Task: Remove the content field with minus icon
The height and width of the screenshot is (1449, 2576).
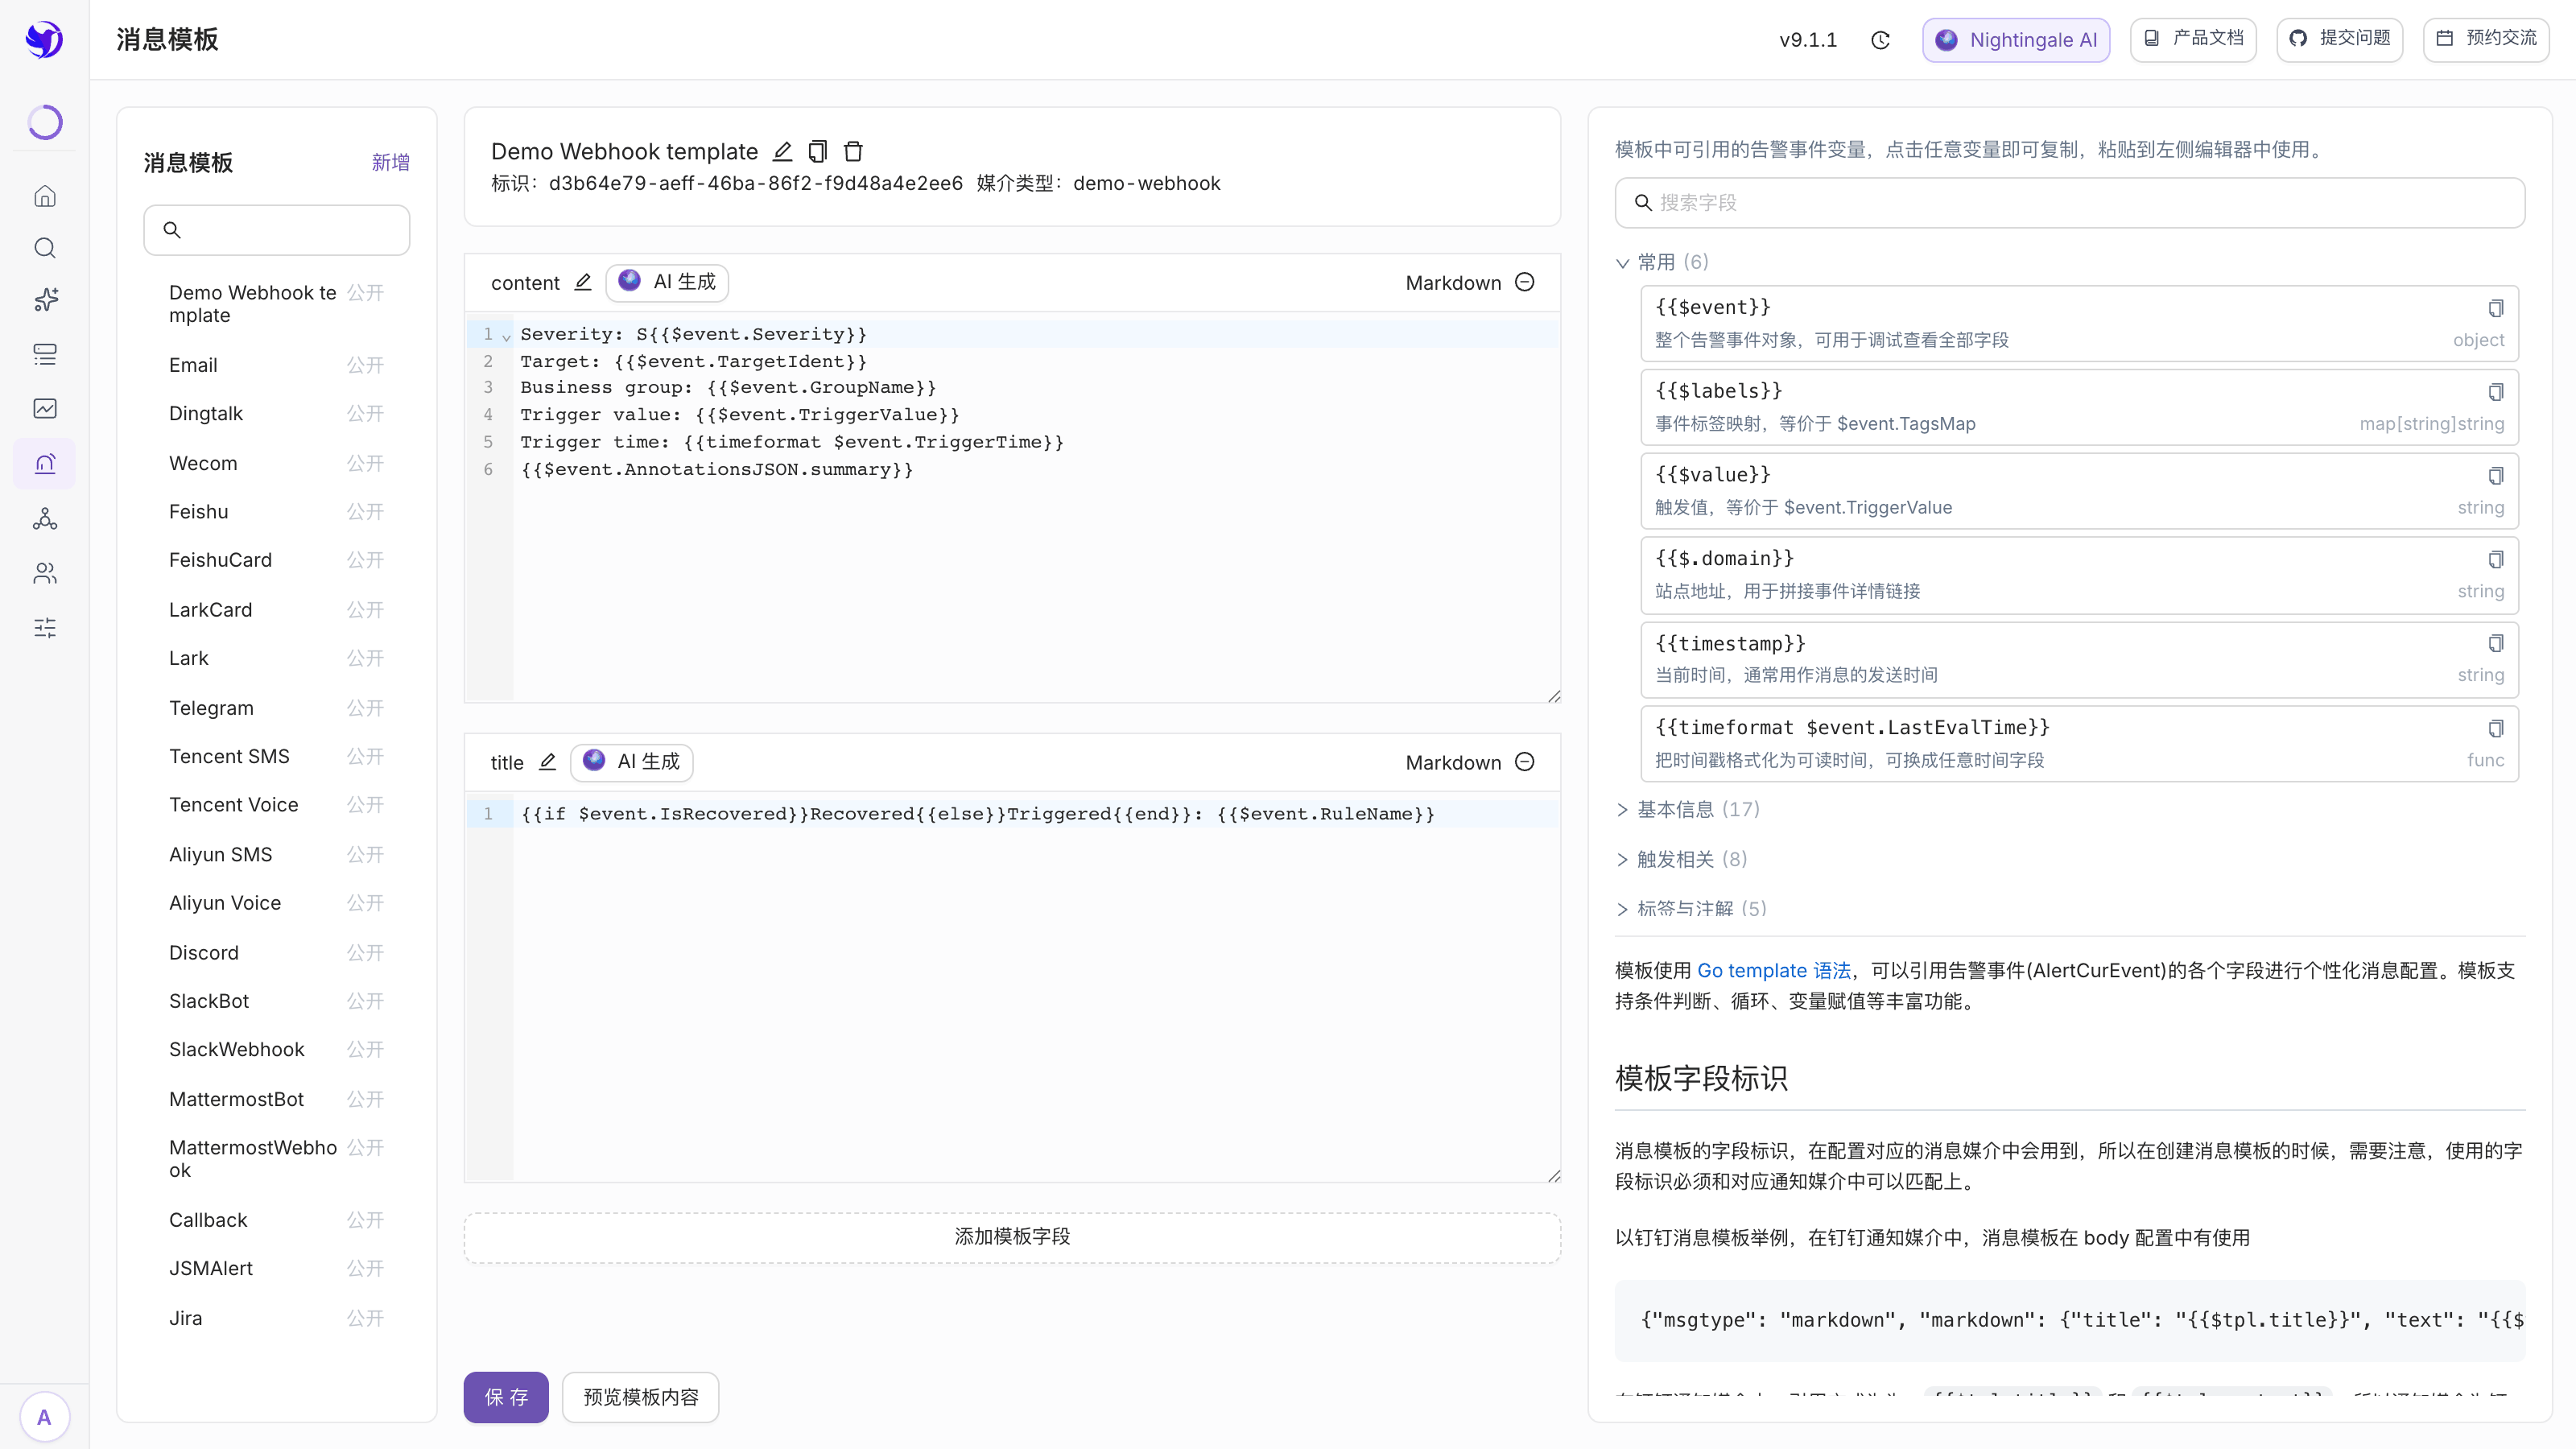Action: 1525,282
